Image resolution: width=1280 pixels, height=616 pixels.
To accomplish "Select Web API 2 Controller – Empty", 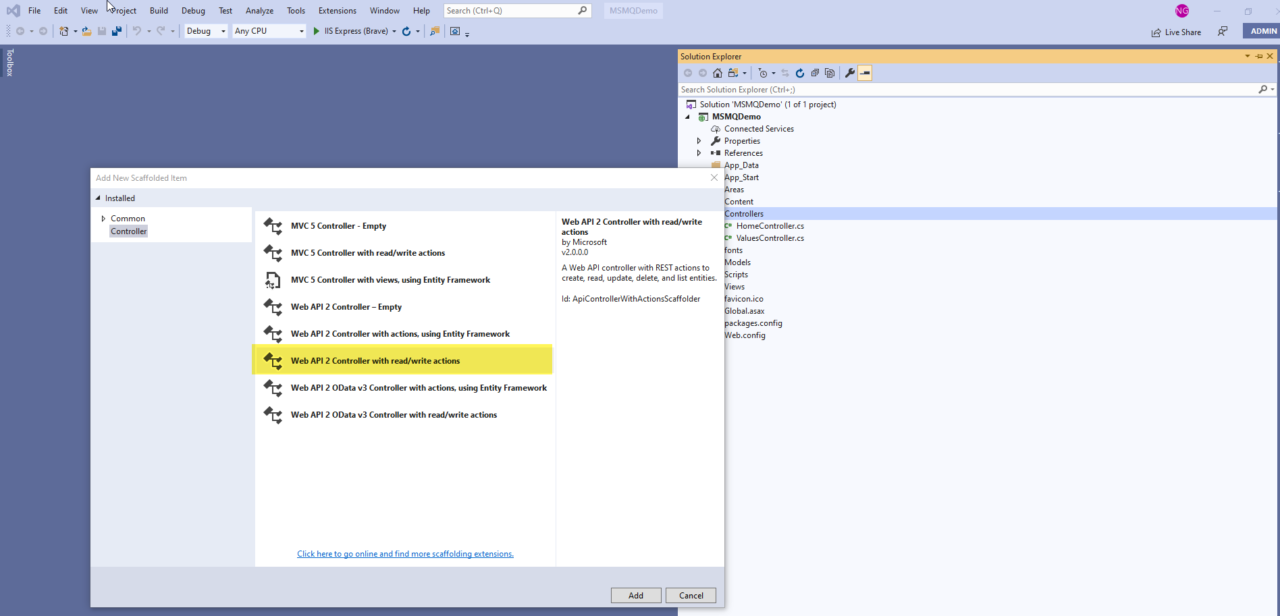I will point(346,307).
